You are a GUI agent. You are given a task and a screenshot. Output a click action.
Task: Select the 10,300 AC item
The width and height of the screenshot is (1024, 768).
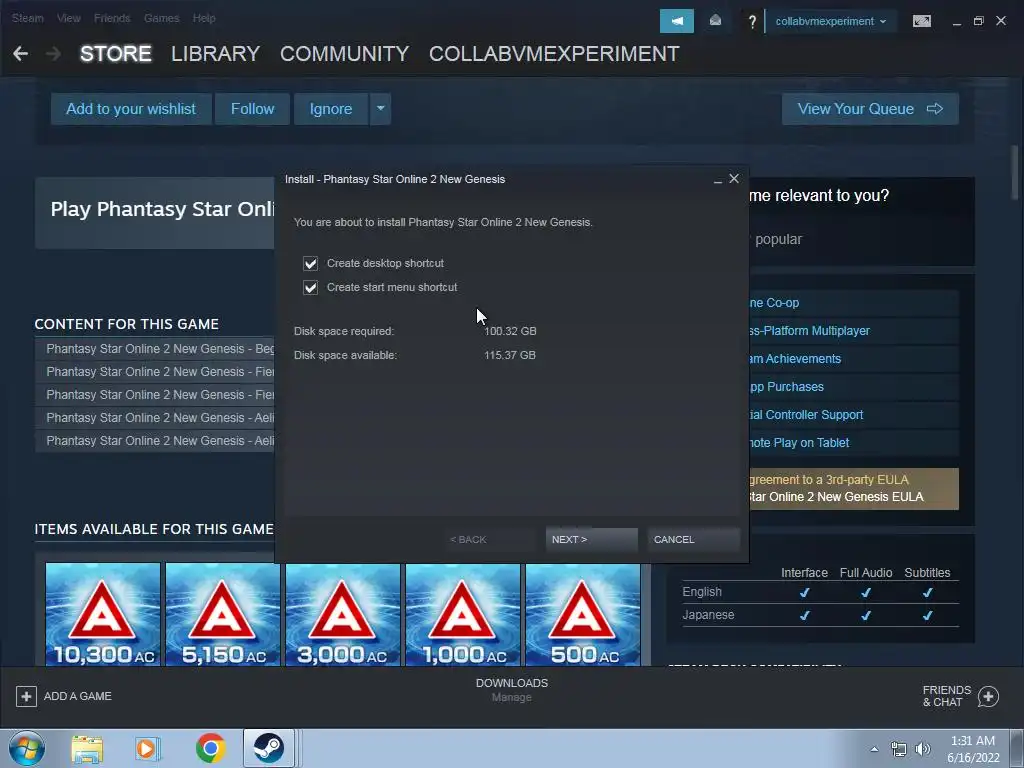(x=103, y=615)
